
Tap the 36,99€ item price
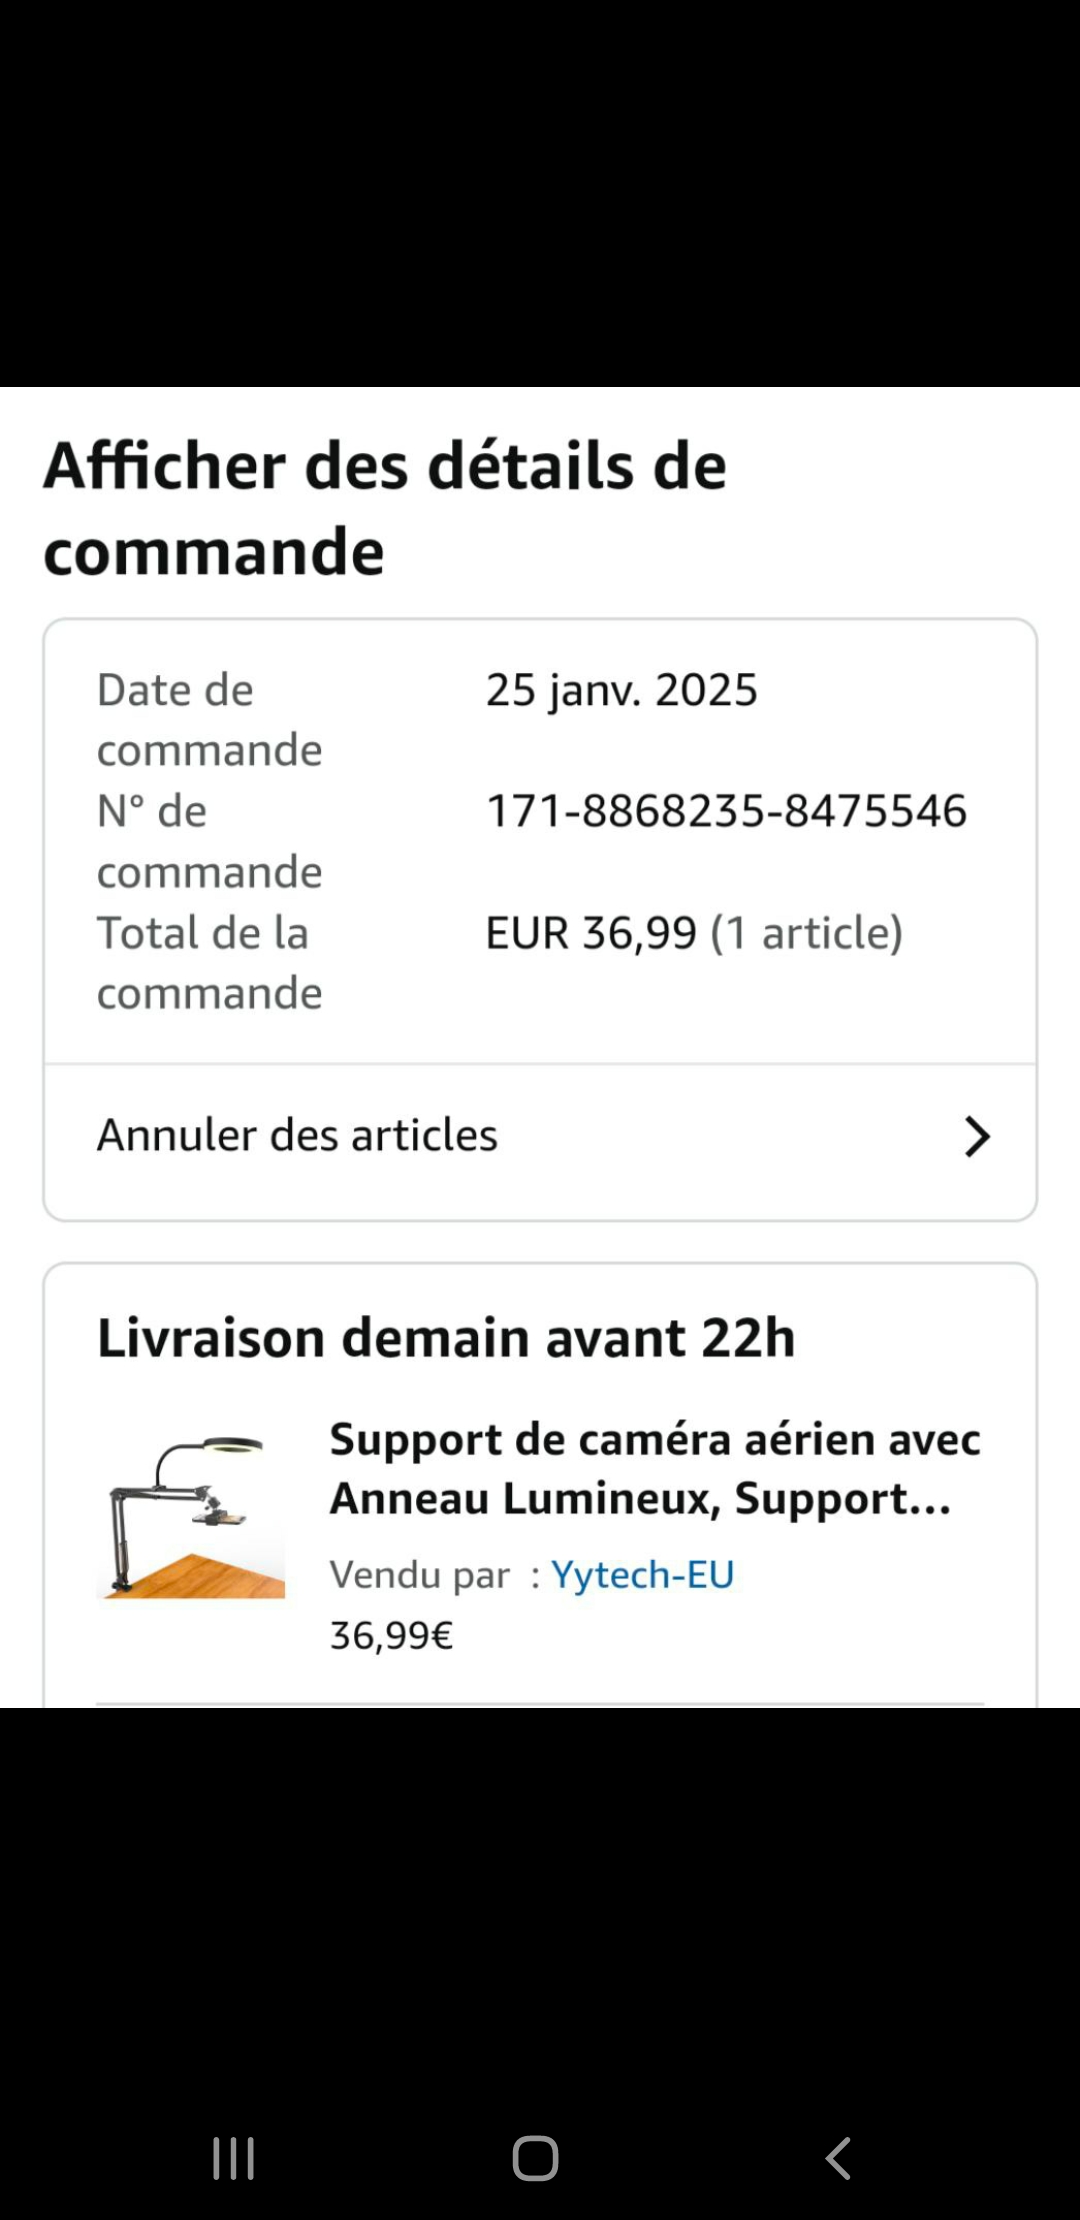pyautogui.click(x=391, y=1636)
